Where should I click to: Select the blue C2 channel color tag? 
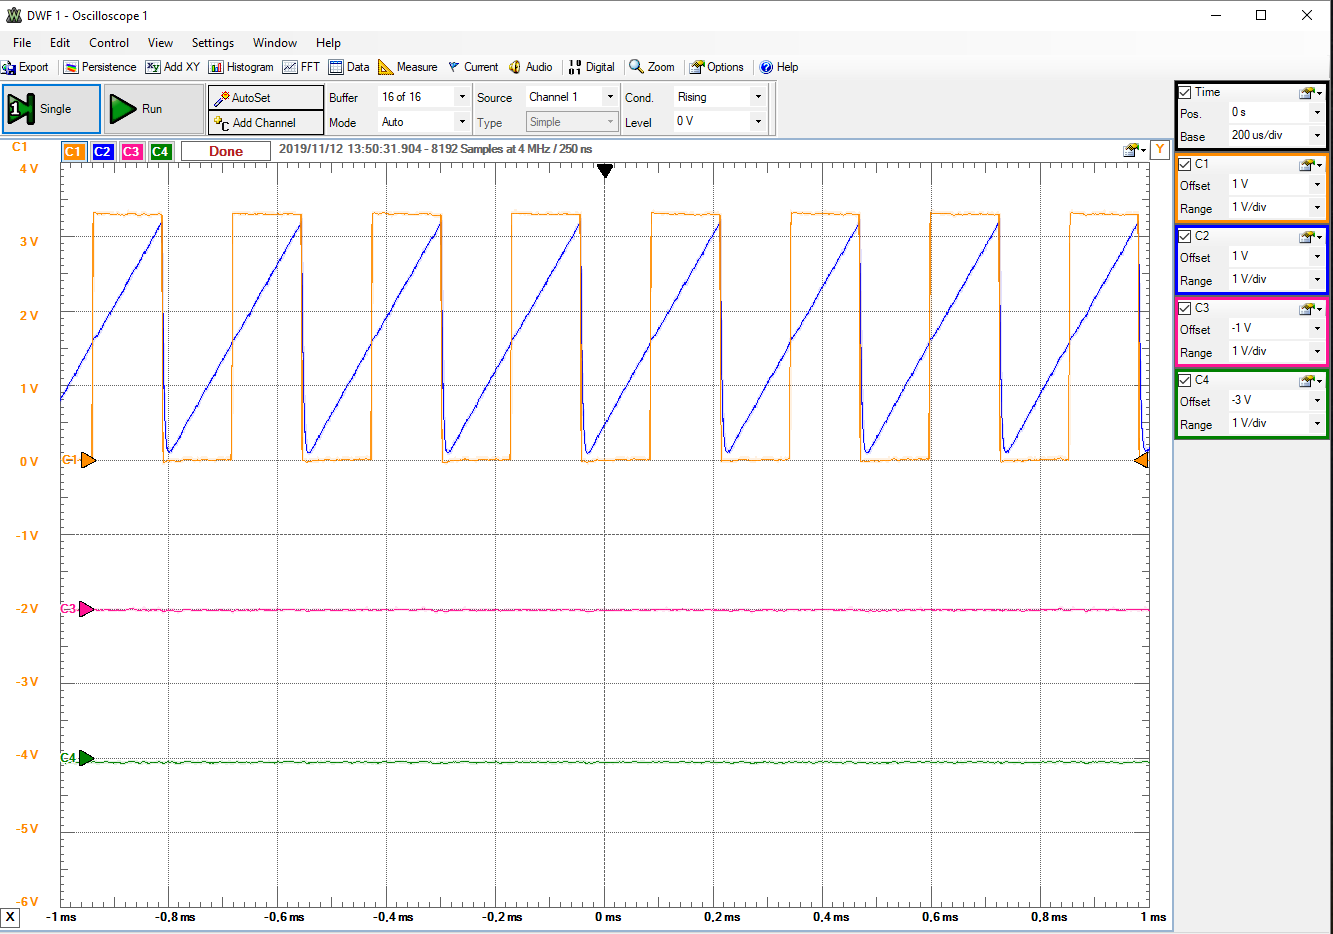(102, 152)
